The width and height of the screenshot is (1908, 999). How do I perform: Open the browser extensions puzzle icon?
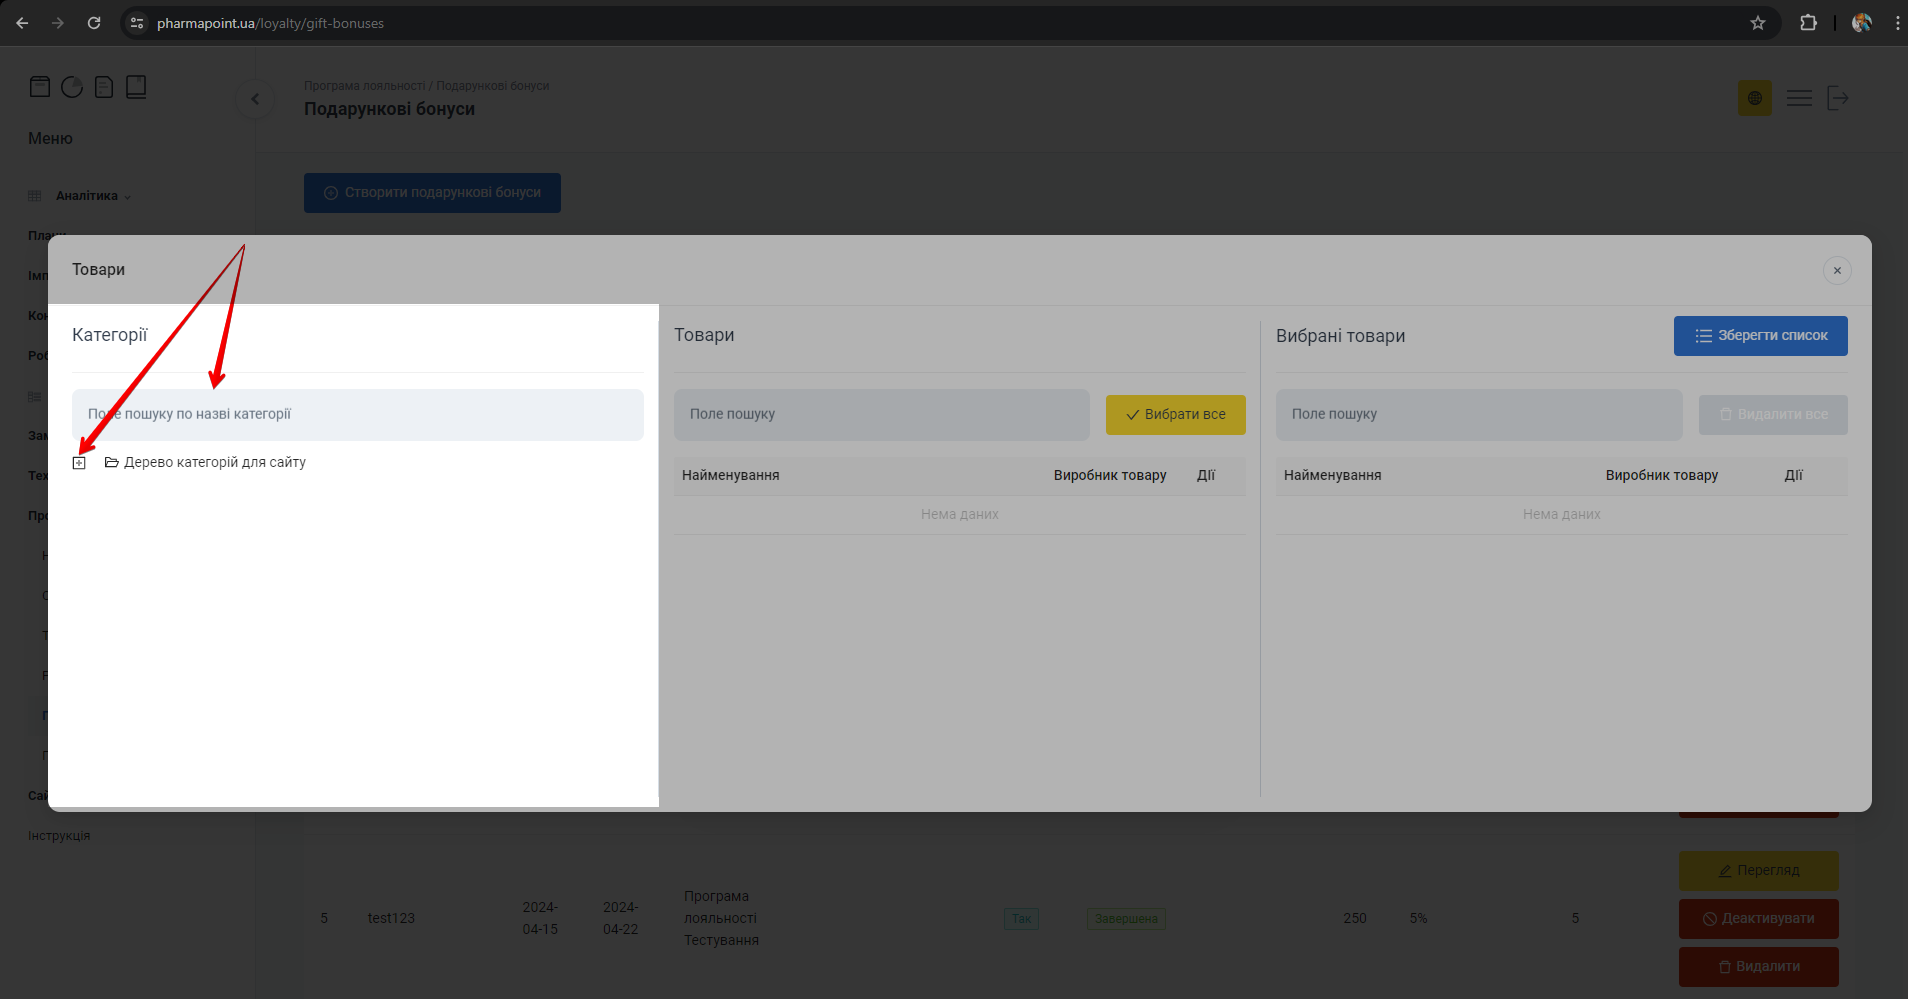[1808, 23]
